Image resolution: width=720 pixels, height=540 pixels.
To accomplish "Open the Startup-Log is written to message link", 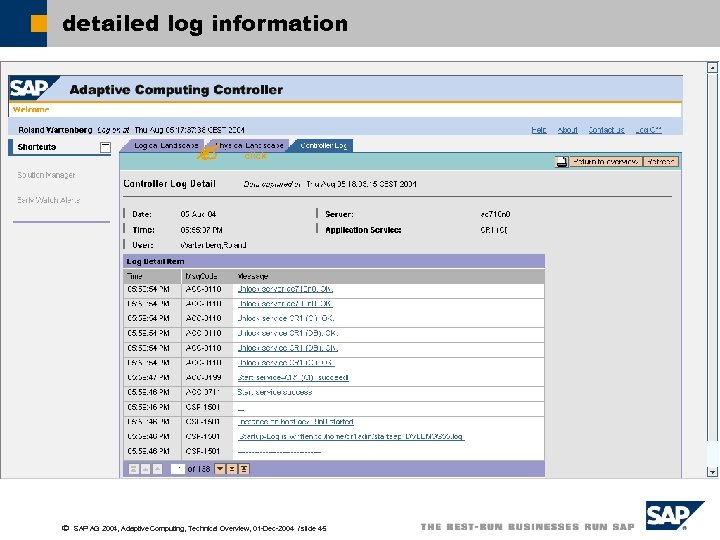I will pyautogui.click(x=351, y=436).
